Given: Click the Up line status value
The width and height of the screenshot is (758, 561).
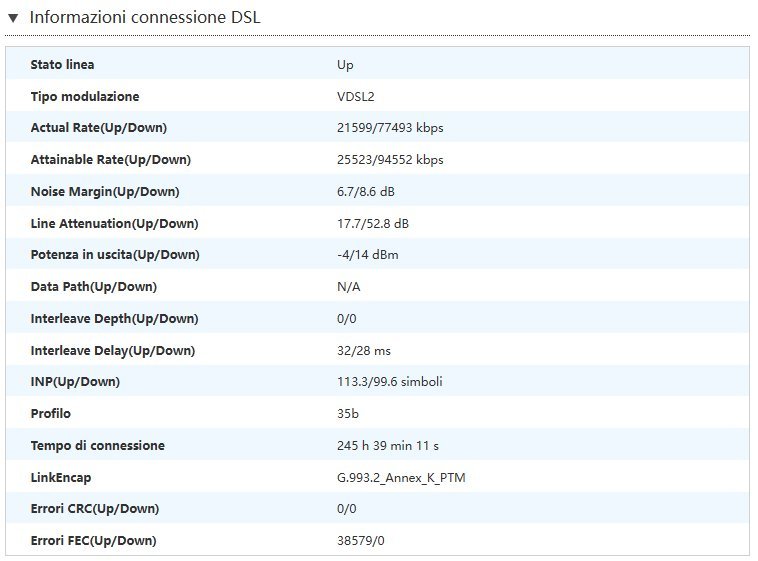Looking at the screenshot, I should click(345, 65).
